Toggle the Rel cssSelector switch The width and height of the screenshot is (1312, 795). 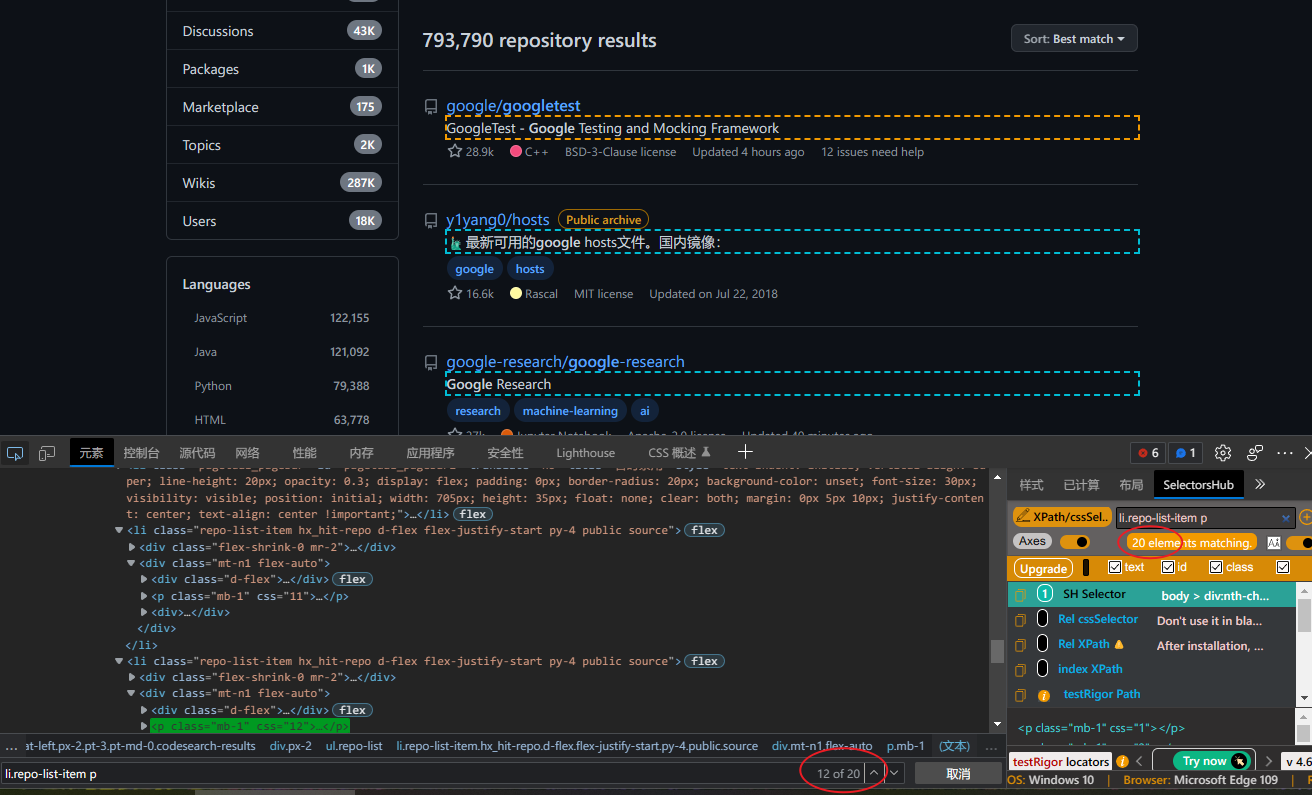[x=1042, y=619]
